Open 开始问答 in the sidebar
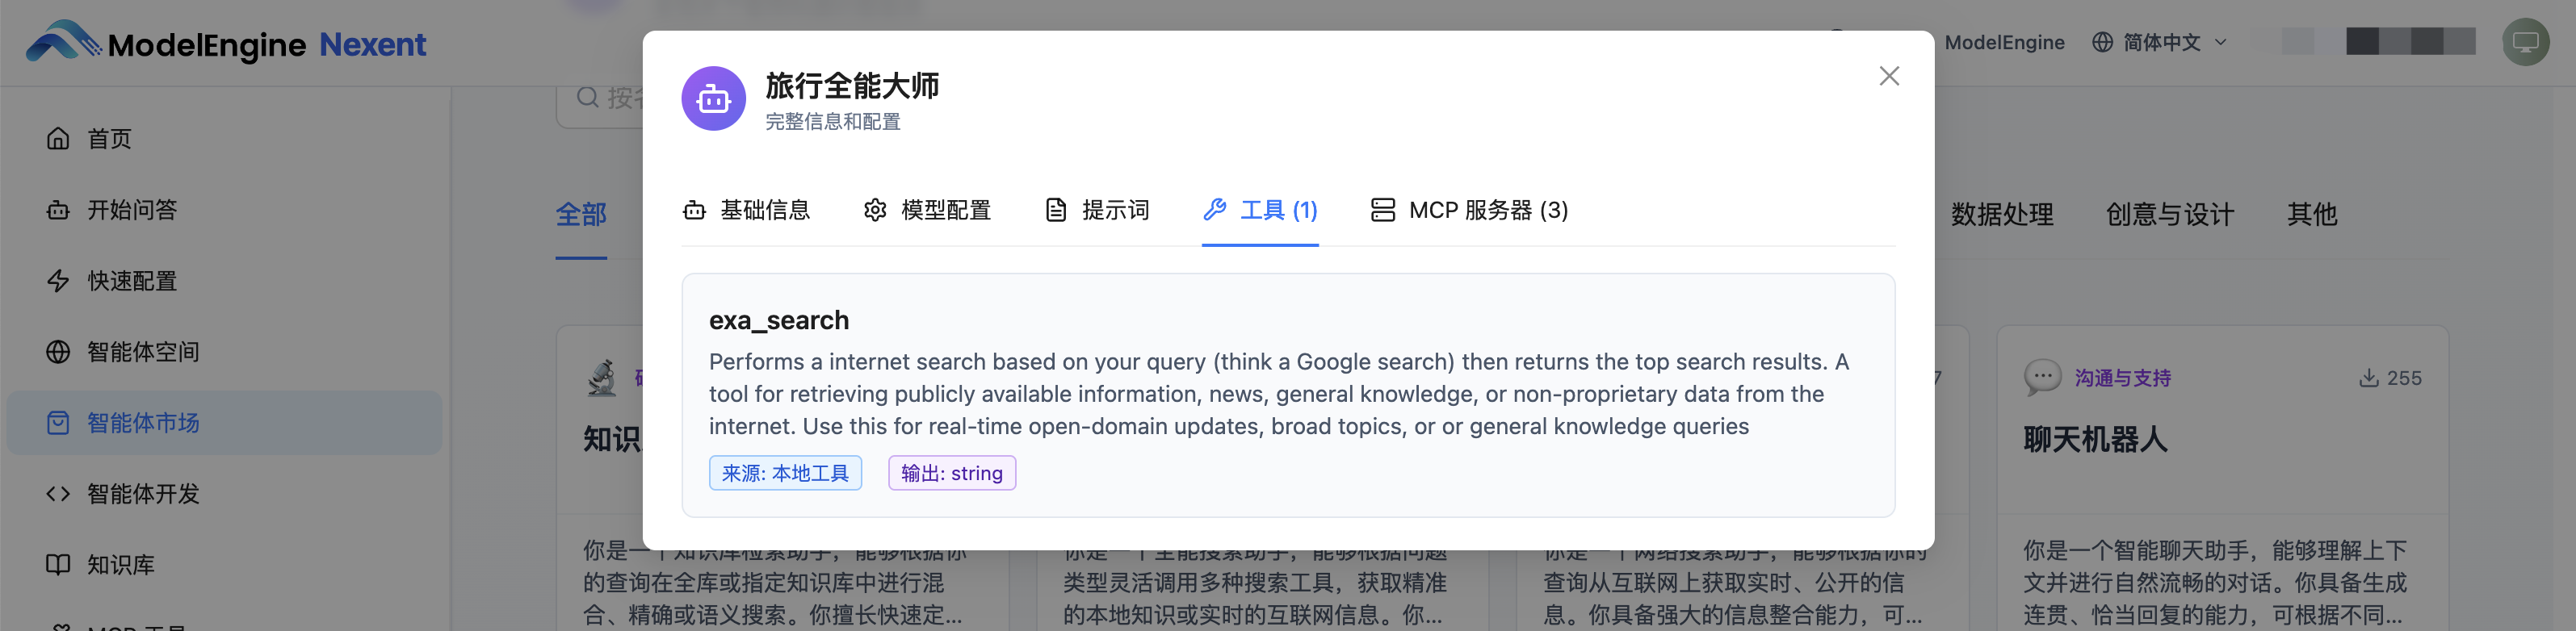The height and width of the screenshot is (631, 2576). (131, 210)
